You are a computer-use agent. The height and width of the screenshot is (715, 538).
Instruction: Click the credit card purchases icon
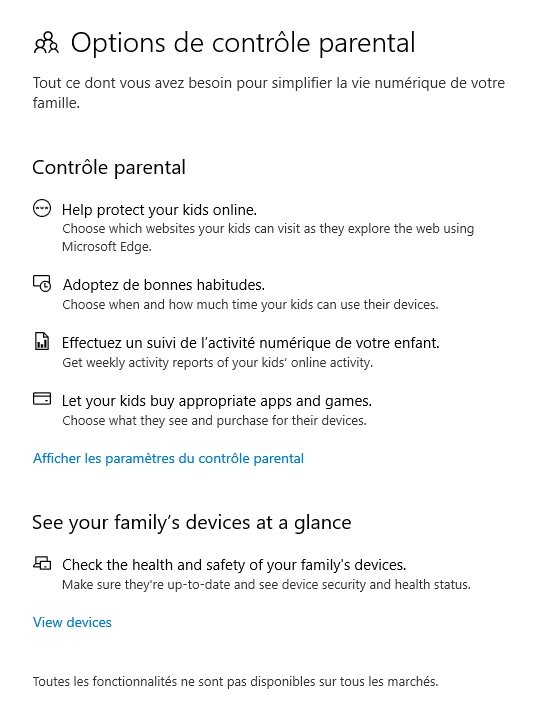(x=42, y=399)
